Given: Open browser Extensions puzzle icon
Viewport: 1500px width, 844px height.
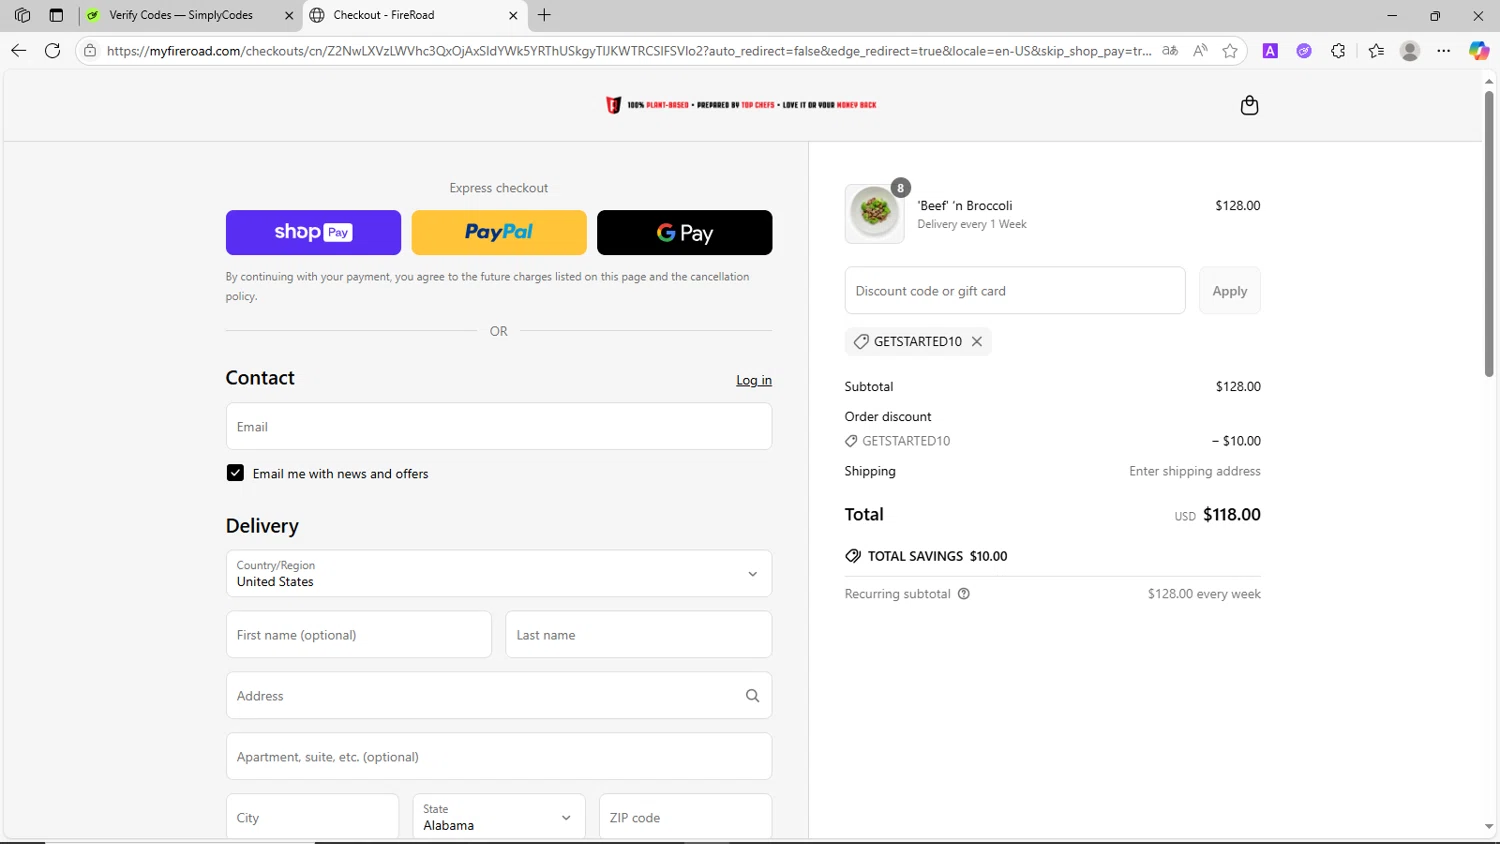Looking at the screenshot, I should tap(1338, 50).
